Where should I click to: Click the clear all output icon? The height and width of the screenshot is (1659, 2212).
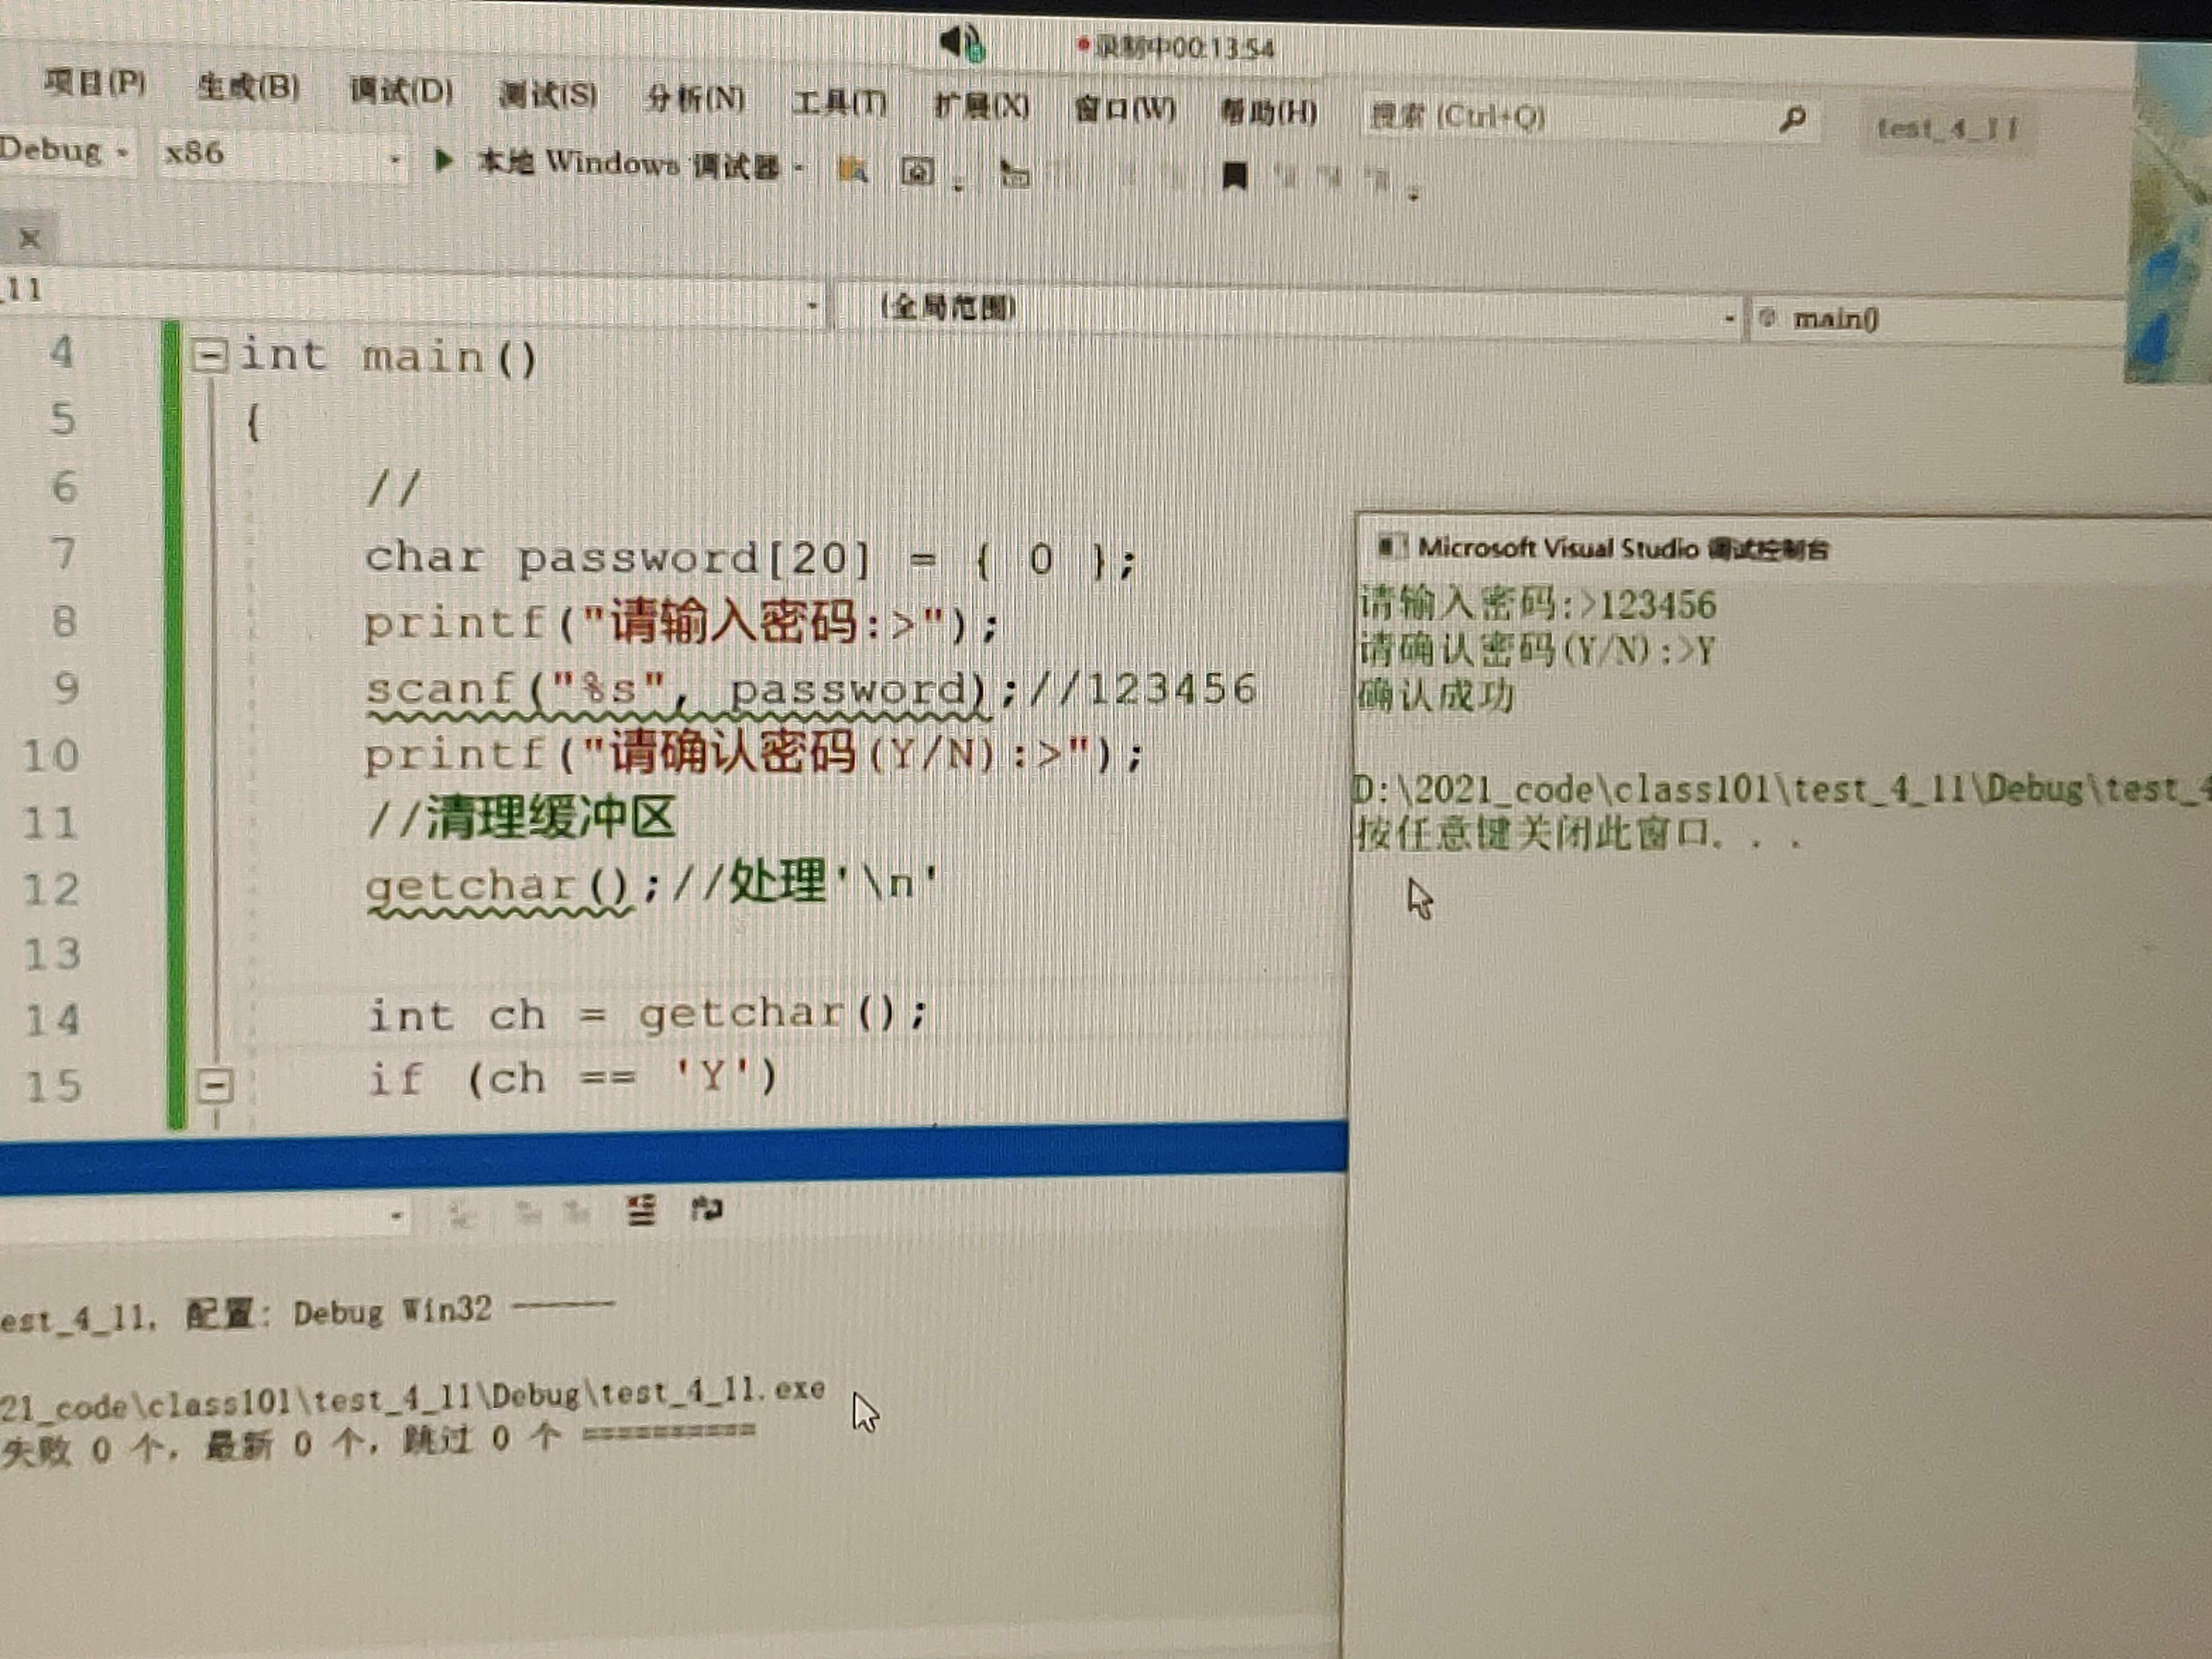[641, 1210]
